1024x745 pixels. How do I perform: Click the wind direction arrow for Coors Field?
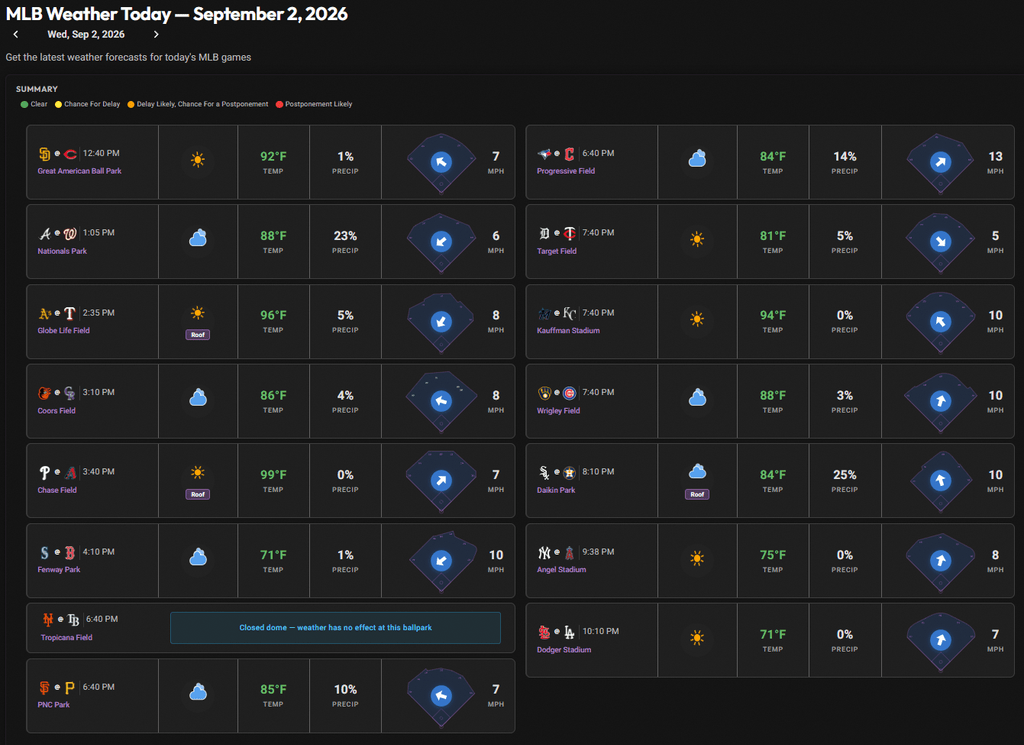pos(441,401)
